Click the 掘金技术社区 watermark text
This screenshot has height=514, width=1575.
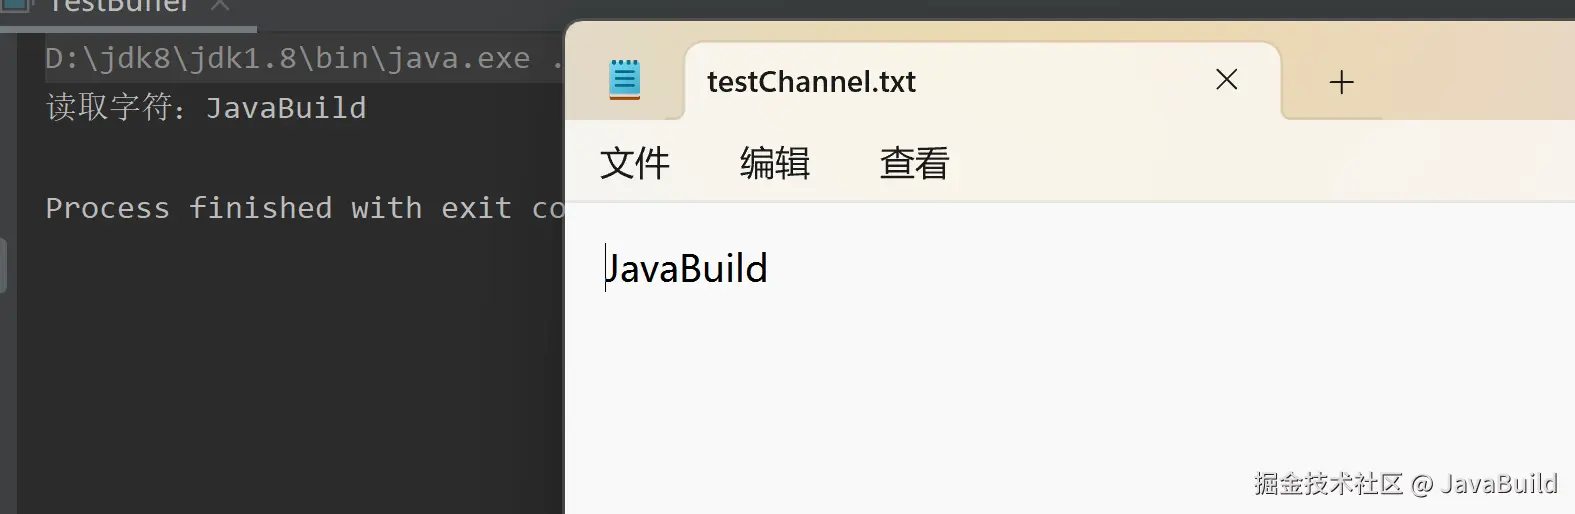pos(1328,484)
